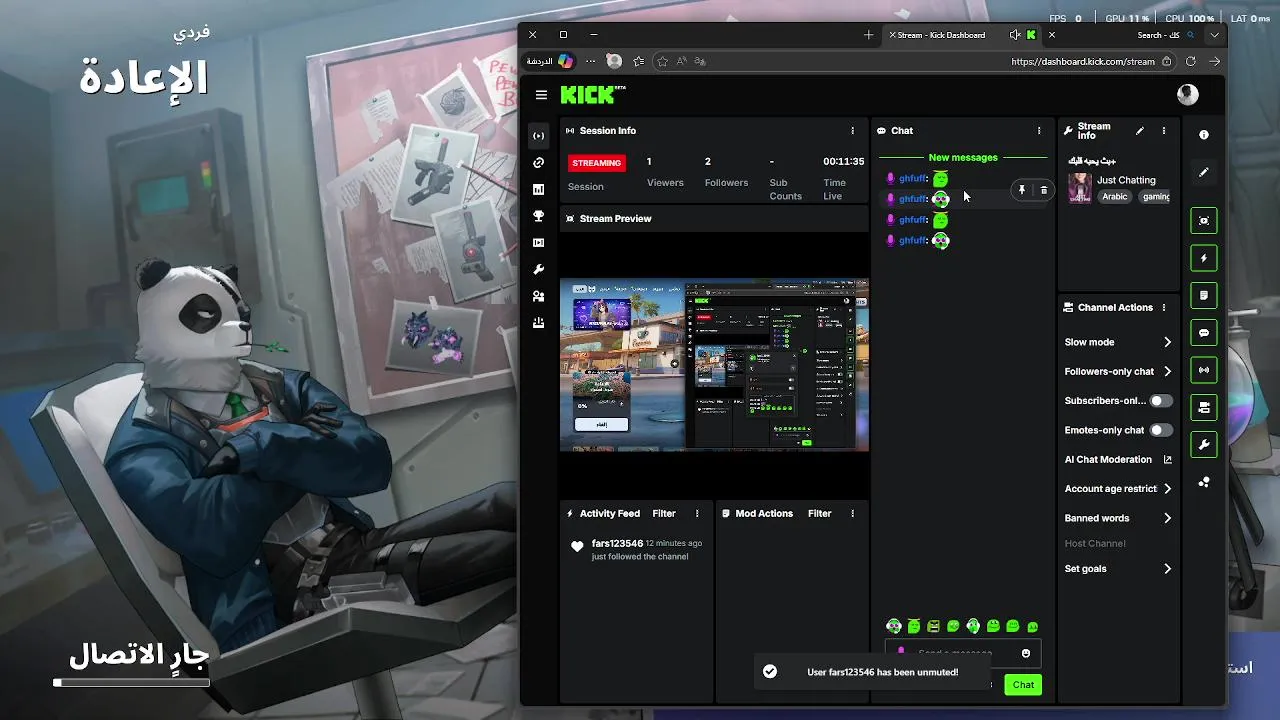This screenshot has height=720, width=1280.
Task: Open AI Chat Moderation external link icon
Action: pyautogui.click(x=1167, y=460)
